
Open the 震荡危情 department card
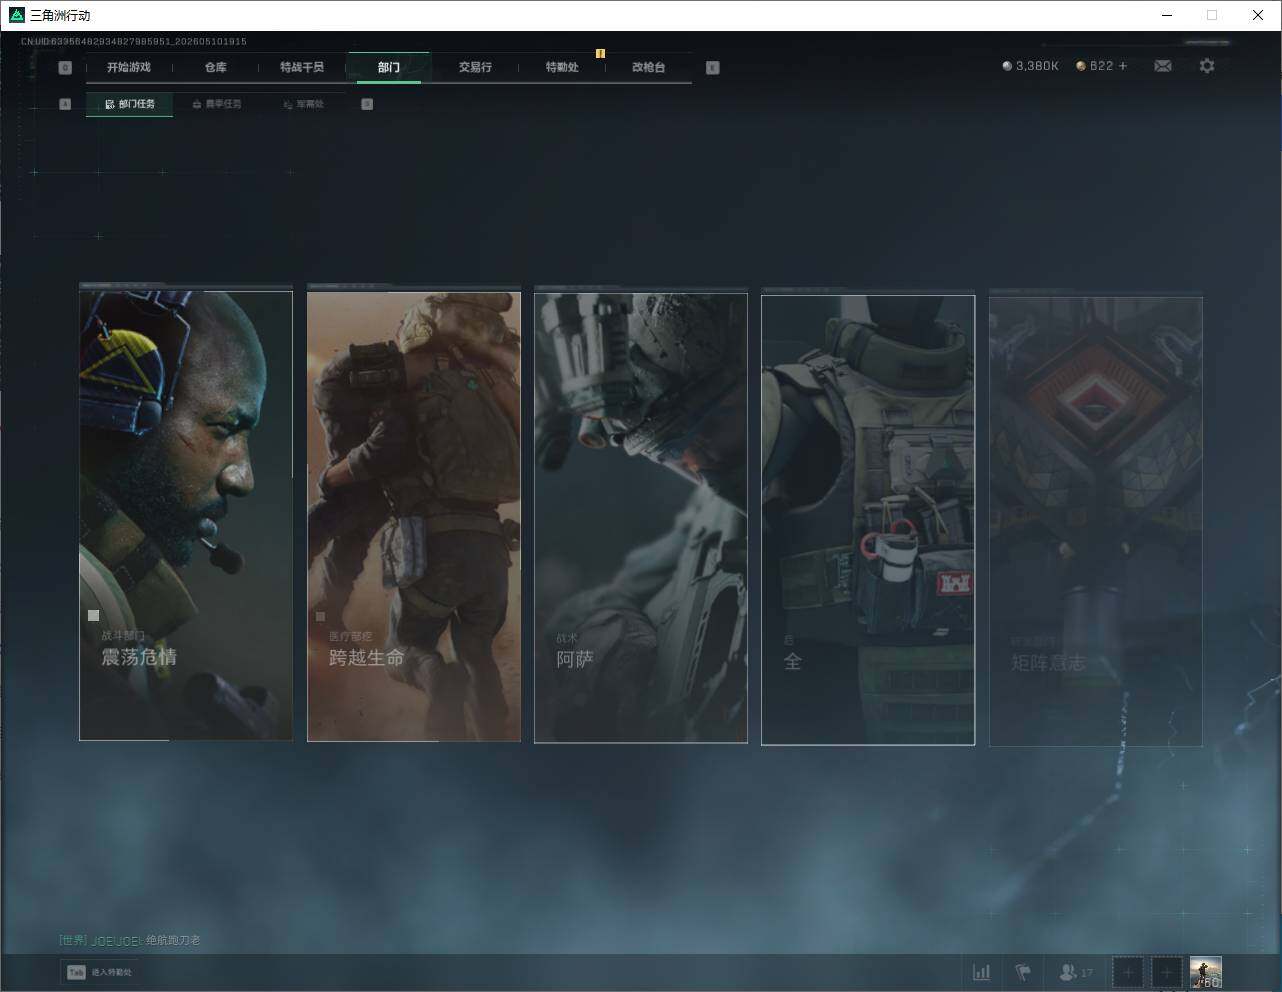[186, 516]
